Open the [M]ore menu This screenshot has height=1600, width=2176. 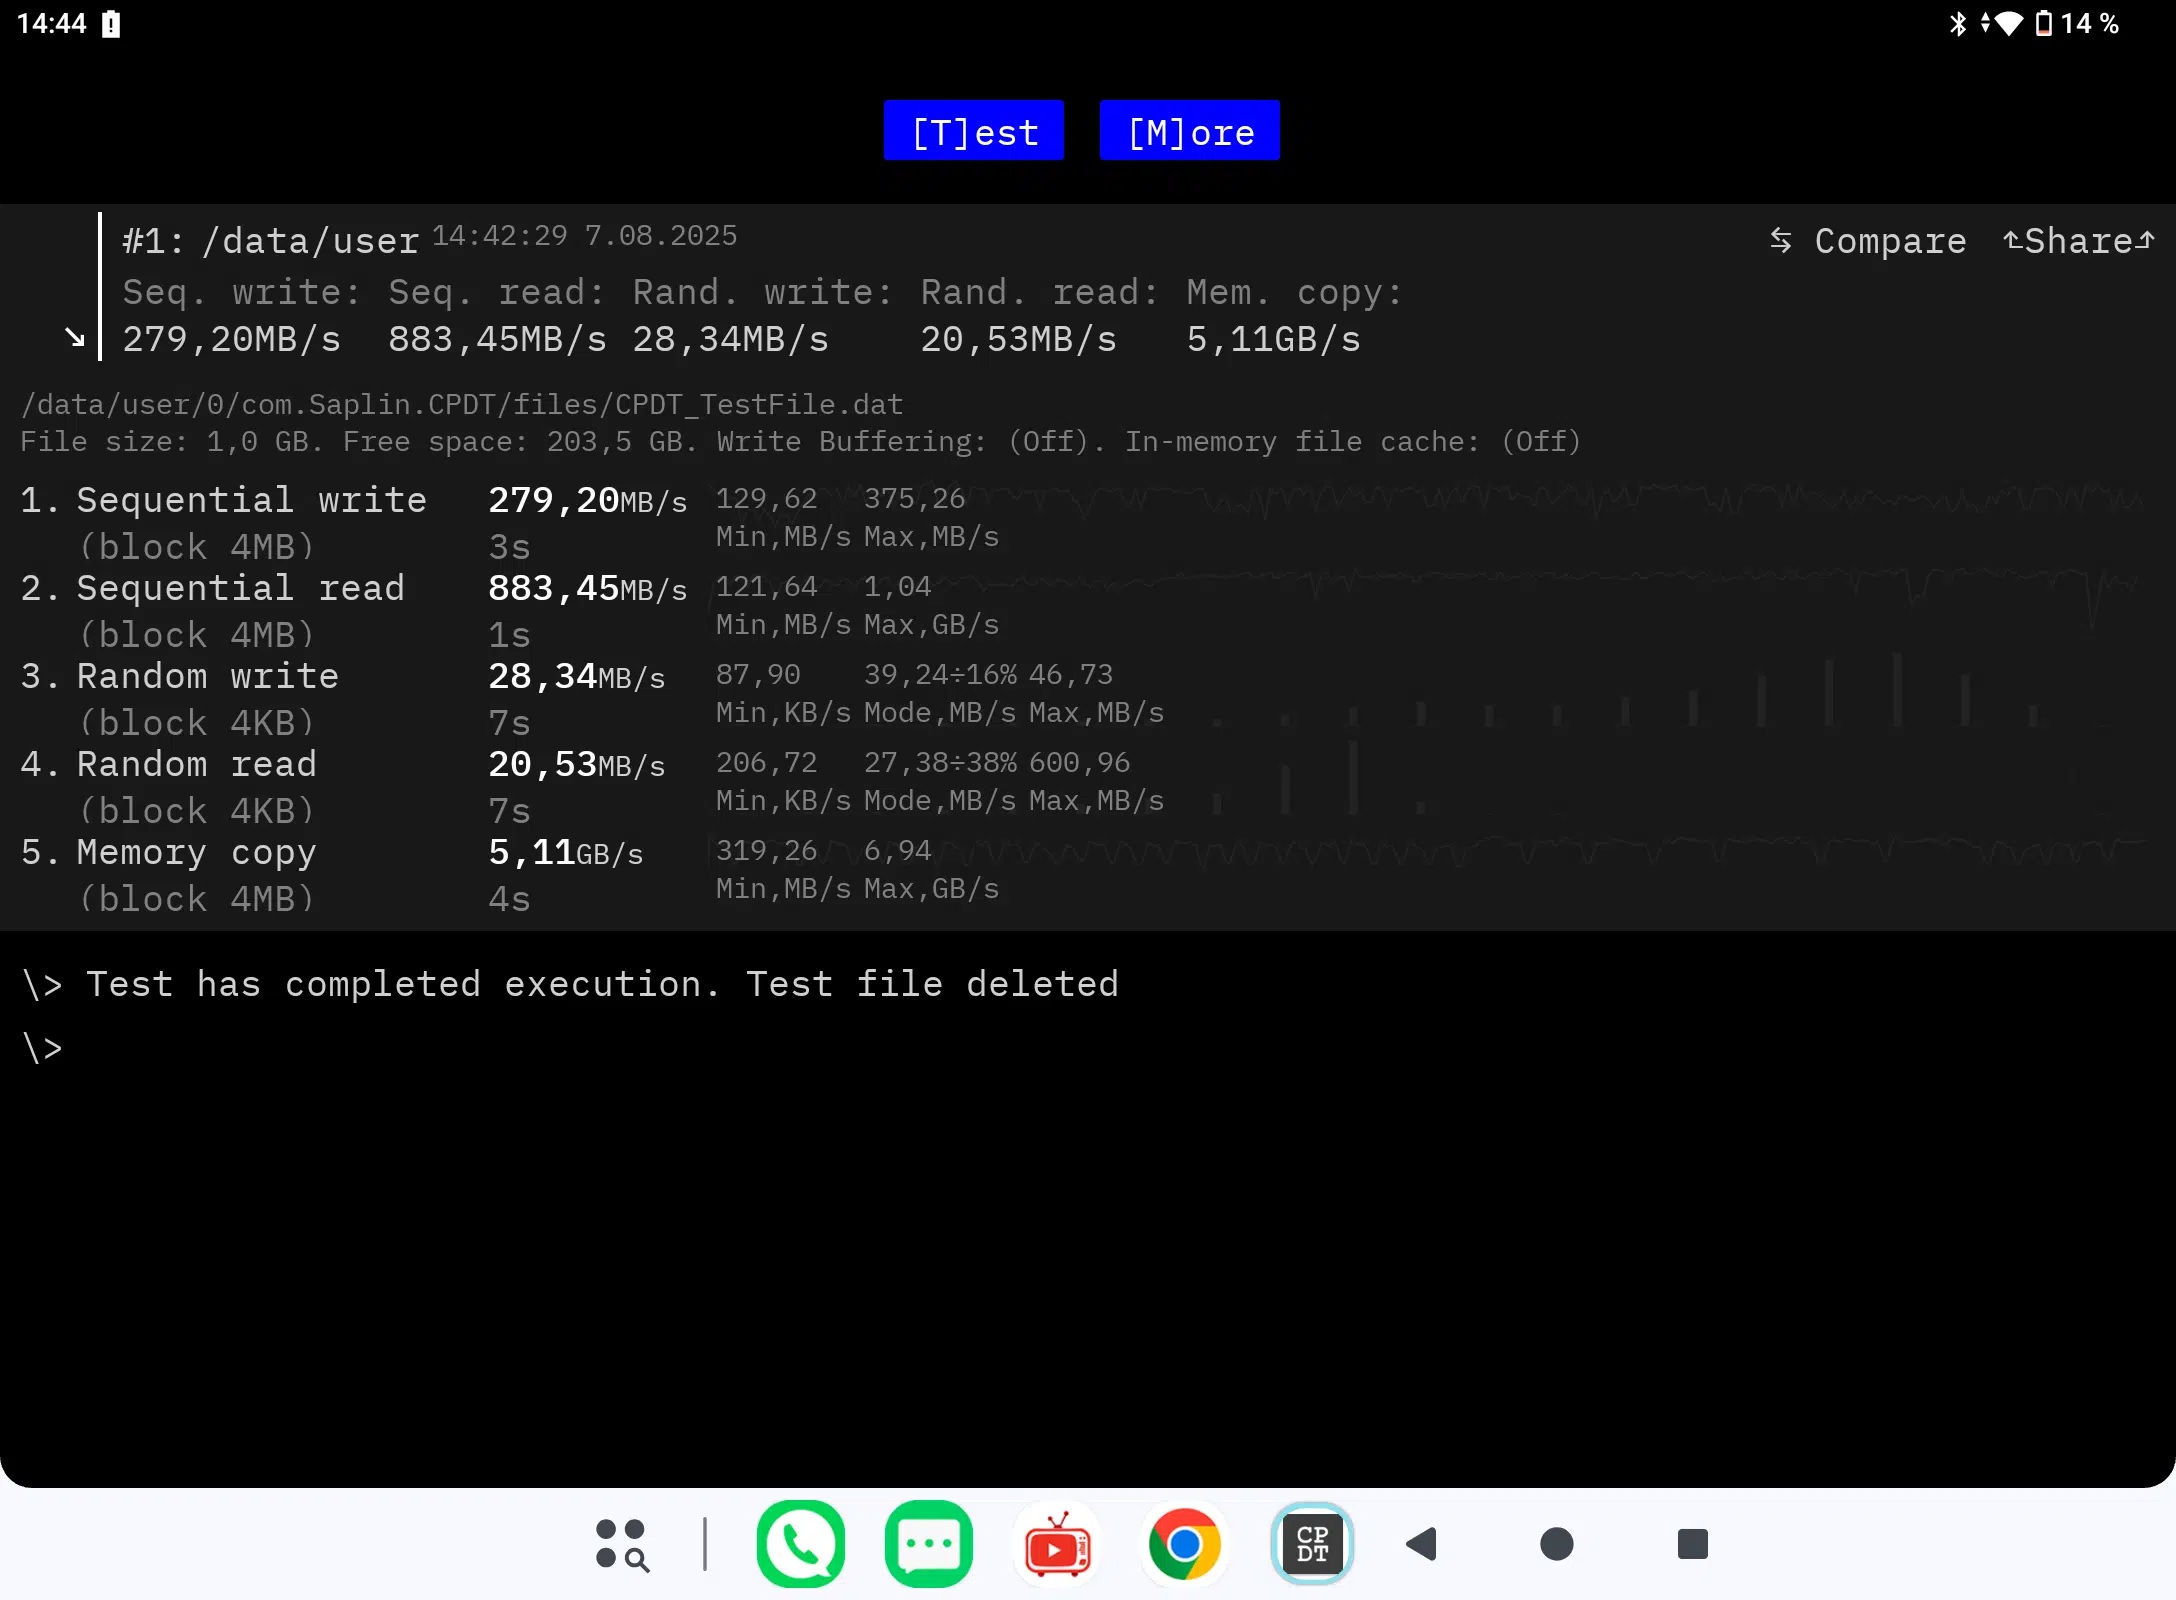pyautogui.click(x=1189, y=131)
